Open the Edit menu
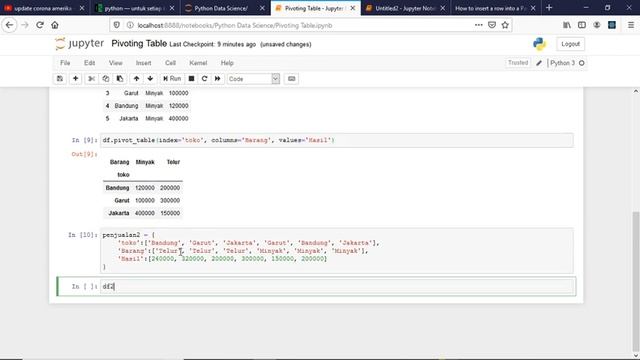640x360 pixels. (x=89, y=63)
